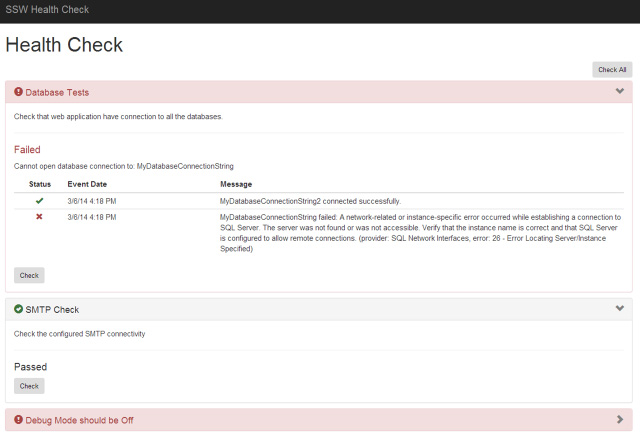Run Check under SMTP Check Passed

pyautogui.click(x=29, y=385)
